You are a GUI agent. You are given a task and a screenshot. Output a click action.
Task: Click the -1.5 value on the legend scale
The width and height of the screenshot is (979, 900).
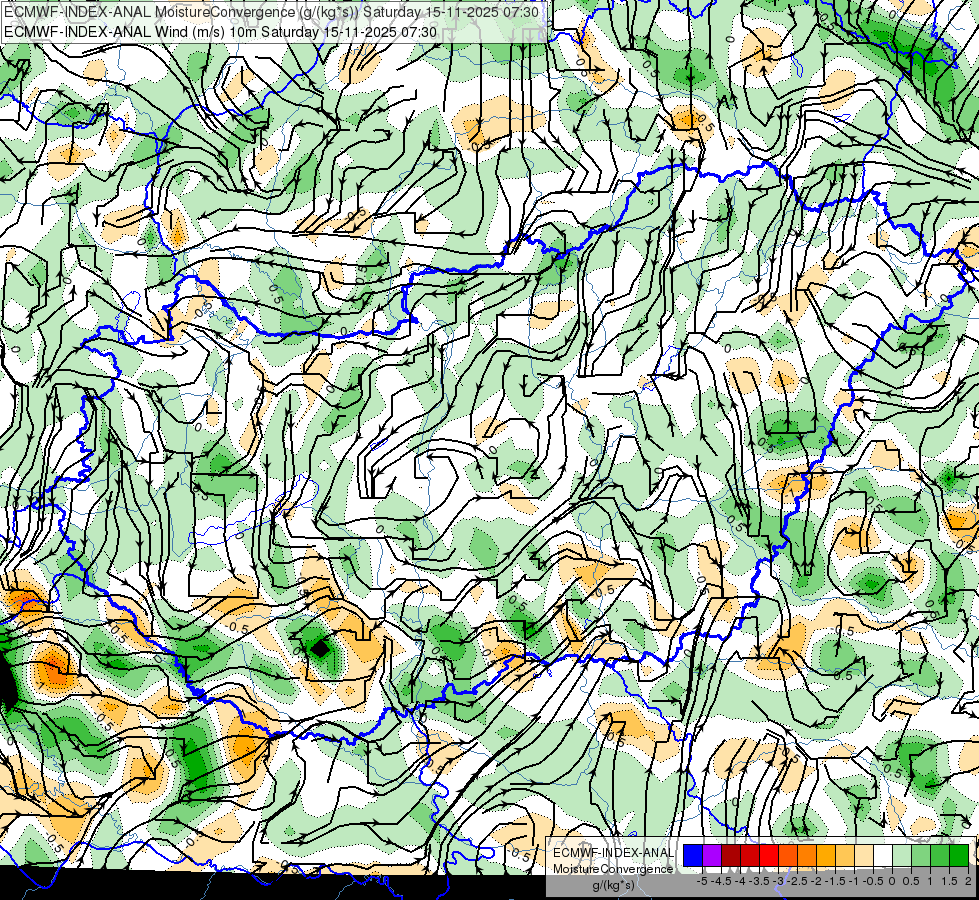pyautogui.click(x=833, y=881)
